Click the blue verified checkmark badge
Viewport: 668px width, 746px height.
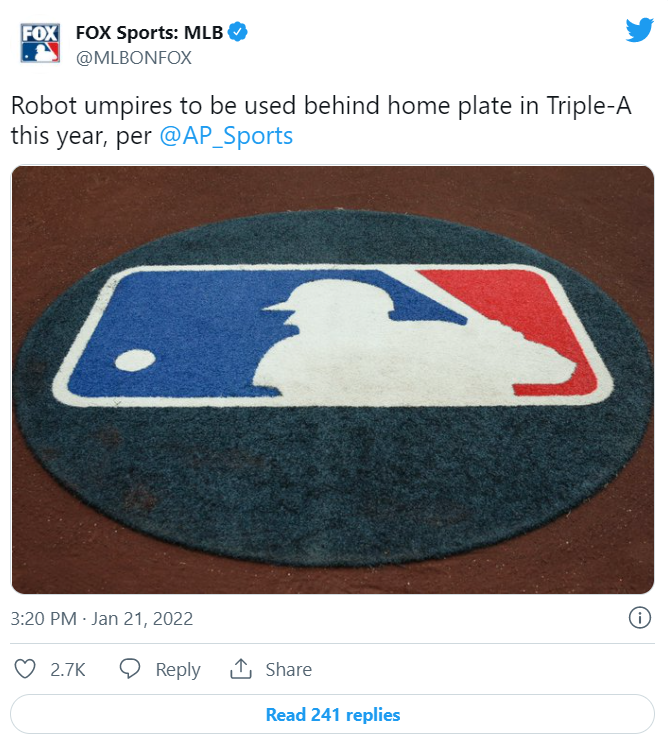[x=237, y=32]
